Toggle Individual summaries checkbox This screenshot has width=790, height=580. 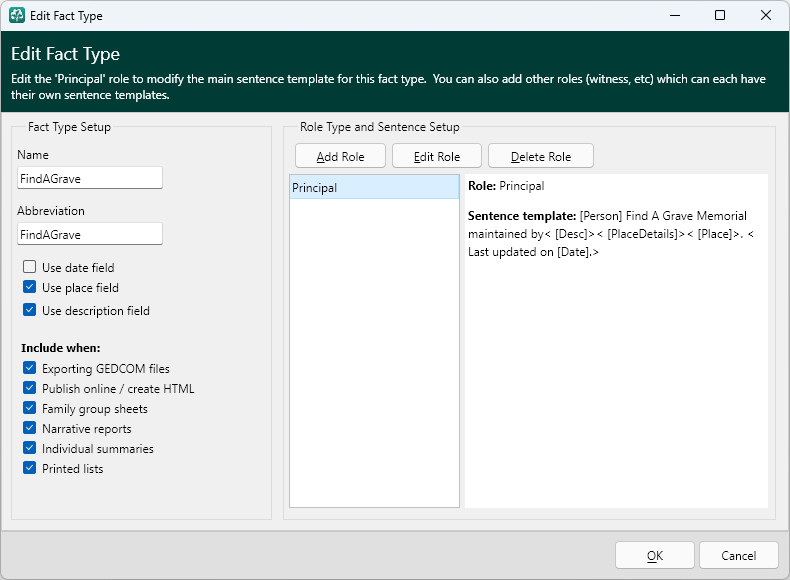pyautogui.click(x=30, y=448)
